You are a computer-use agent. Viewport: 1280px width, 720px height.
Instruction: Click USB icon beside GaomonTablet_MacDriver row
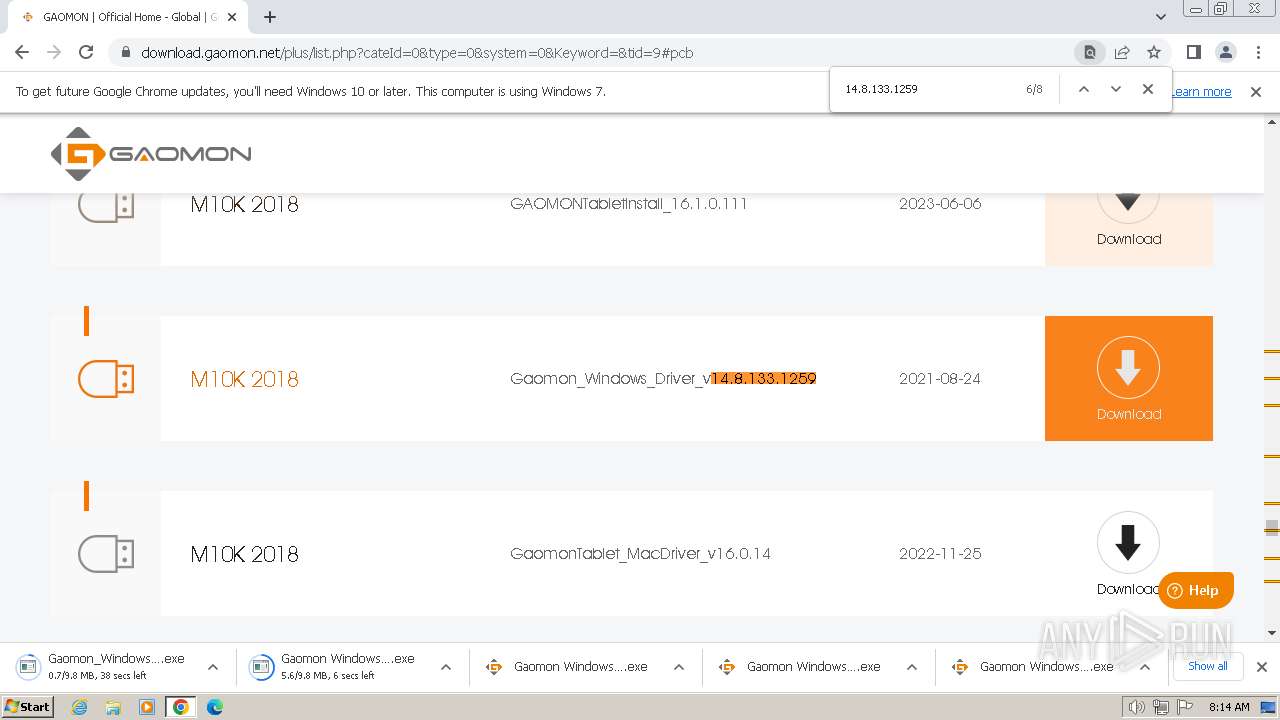(106, 554)
